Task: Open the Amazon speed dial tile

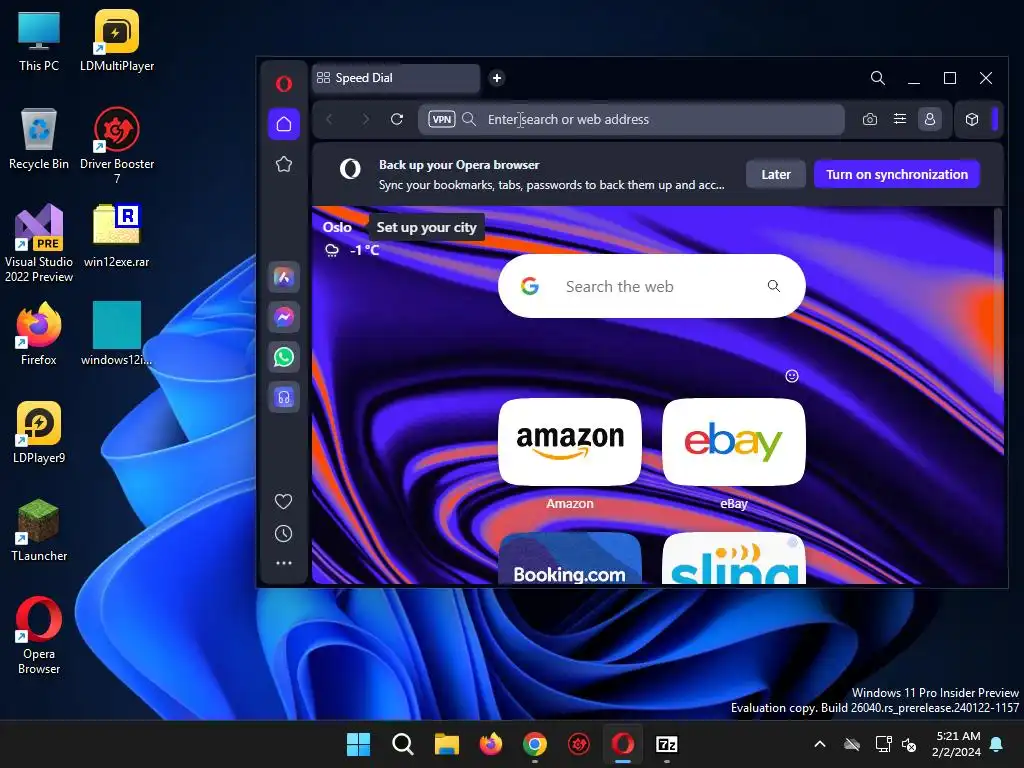Action: pos(569,442)
